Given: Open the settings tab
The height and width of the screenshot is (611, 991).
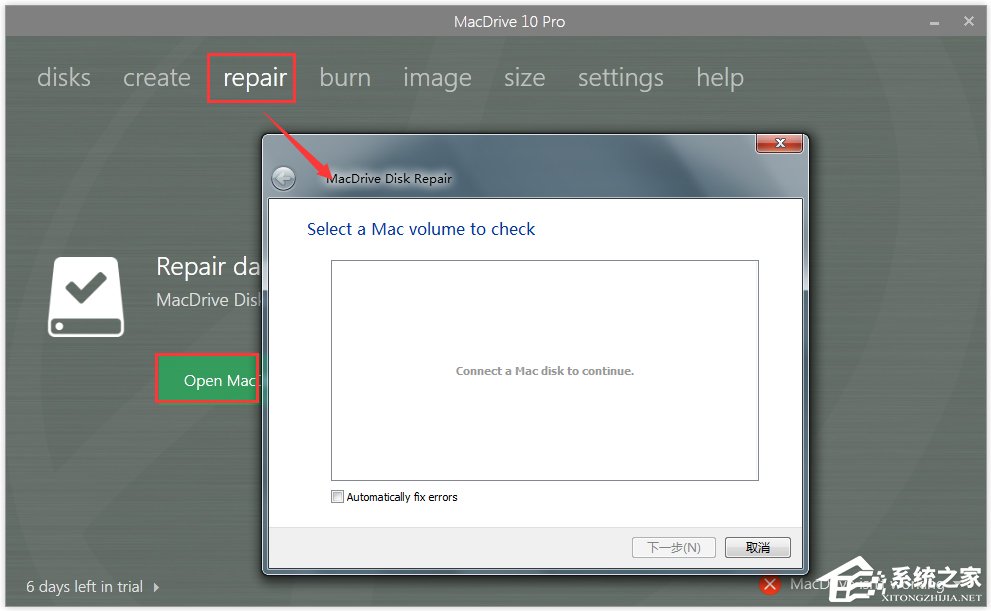Looking at the screenshot, I should click(621, 78).
